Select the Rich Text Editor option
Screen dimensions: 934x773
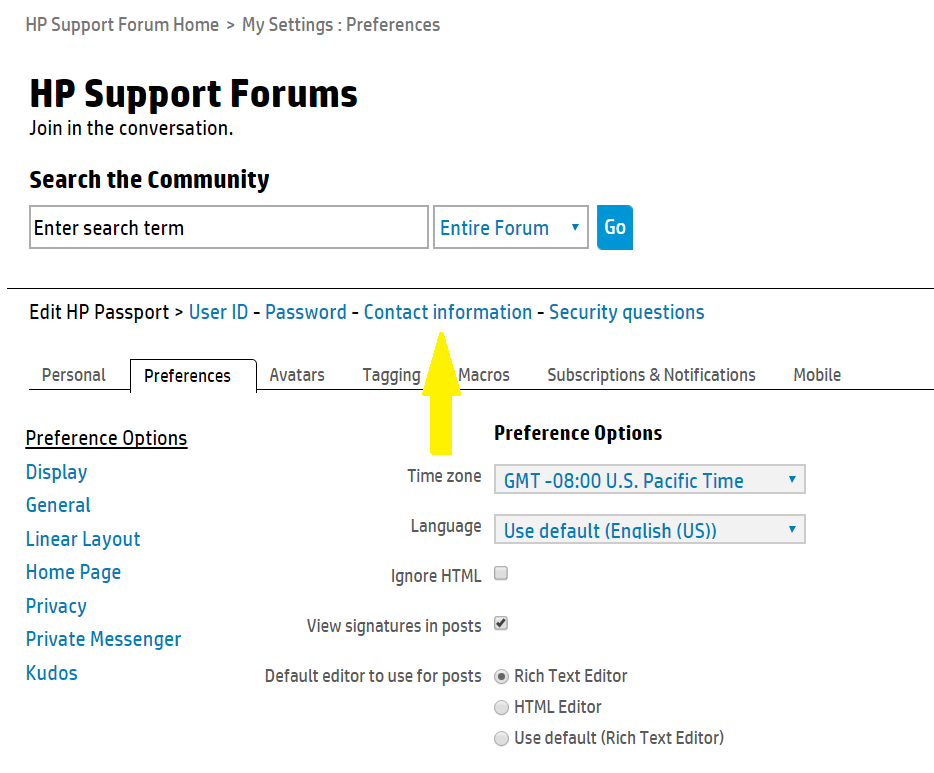[x=501, y=676]
